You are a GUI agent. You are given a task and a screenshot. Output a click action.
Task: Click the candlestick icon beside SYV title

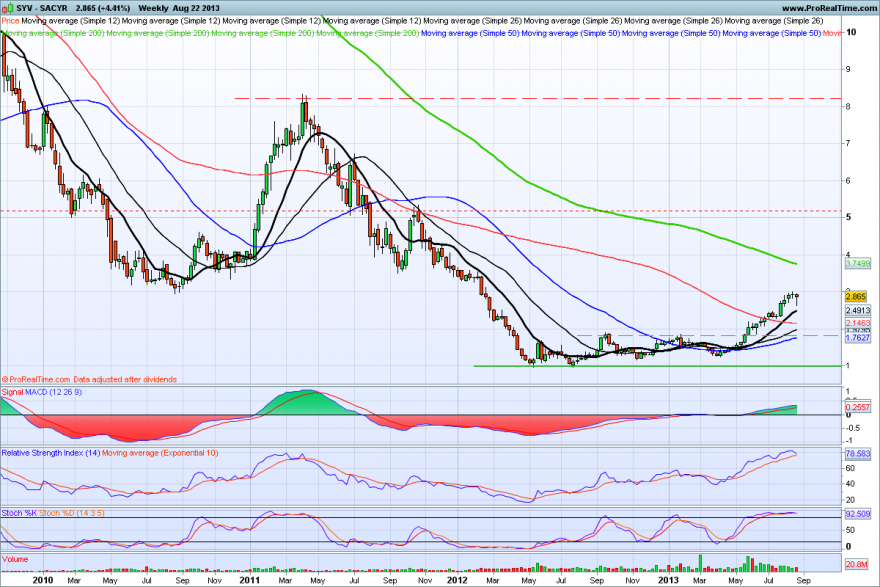pos(5,8)
